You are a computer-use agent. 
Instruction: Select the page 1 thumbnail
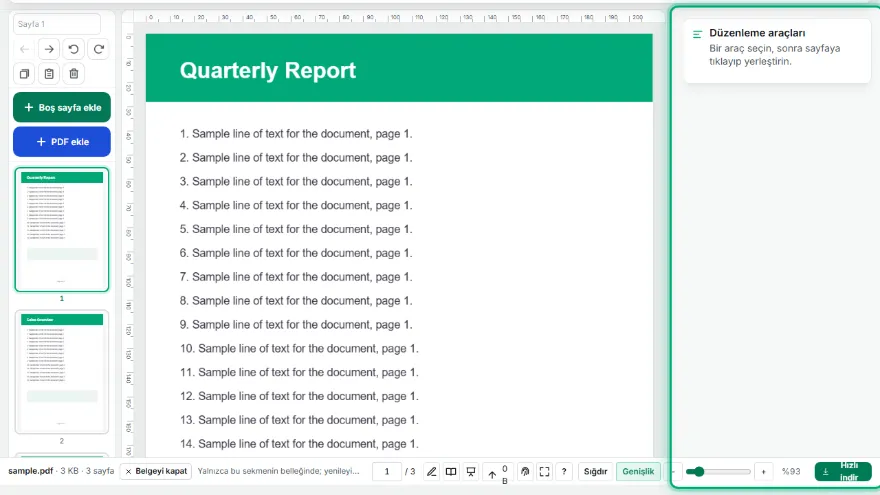click(62, 230)
